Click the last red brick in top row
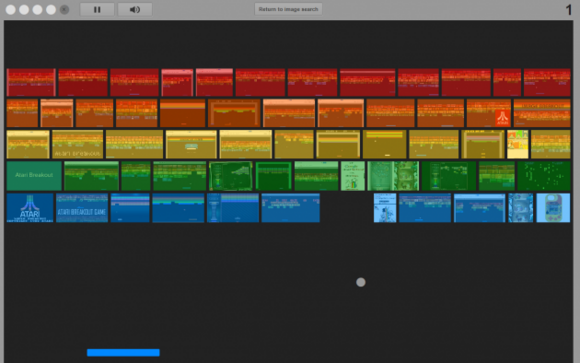This screenshot has width=580, height=363. (x=547, y=82)
